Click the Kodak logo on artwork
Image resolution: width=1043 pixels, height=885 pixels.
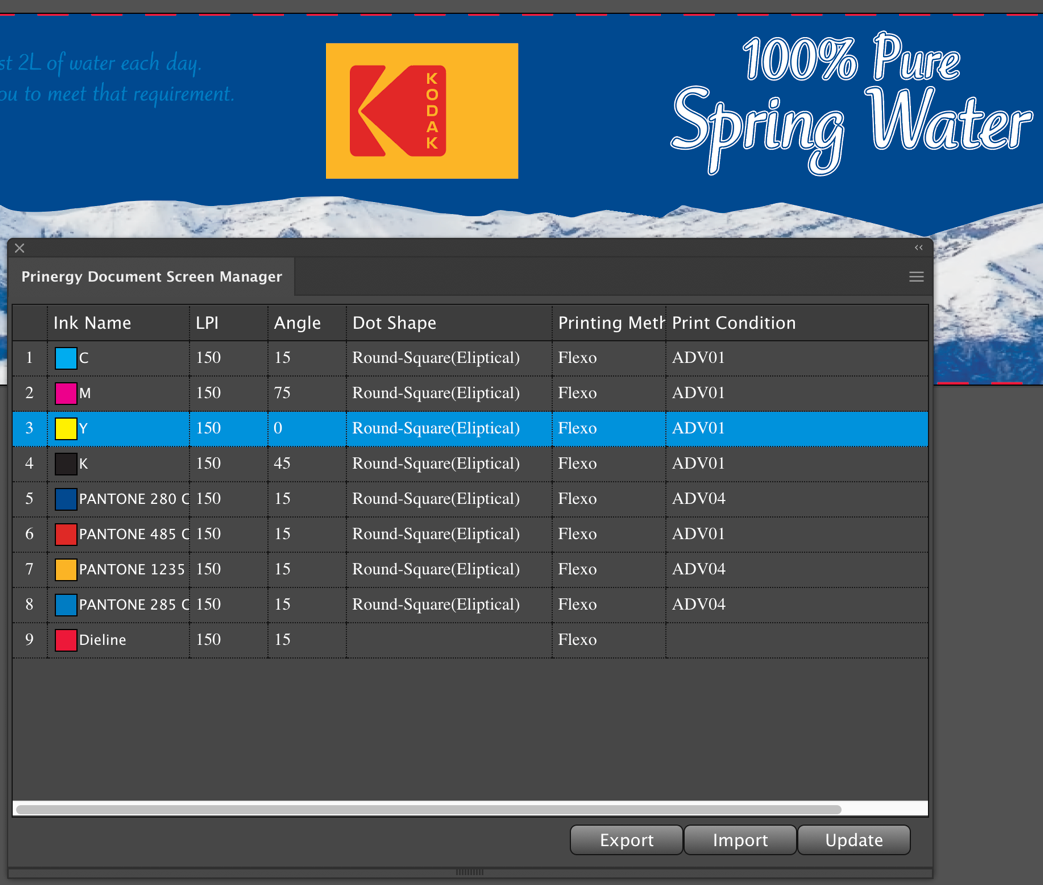point(421,111)
